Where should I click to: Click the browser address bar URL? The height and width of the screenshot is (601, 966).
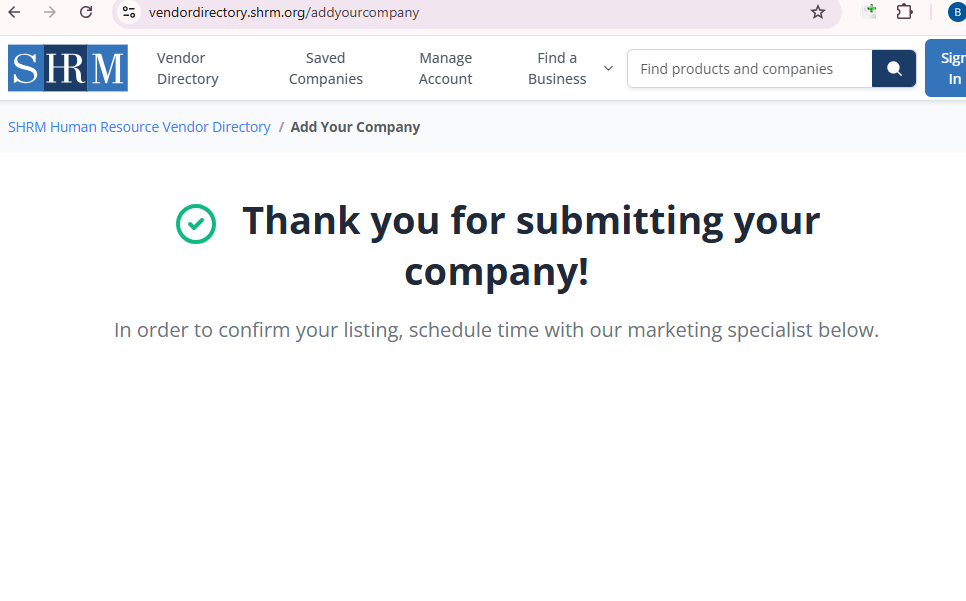click(x=284, y=13)
